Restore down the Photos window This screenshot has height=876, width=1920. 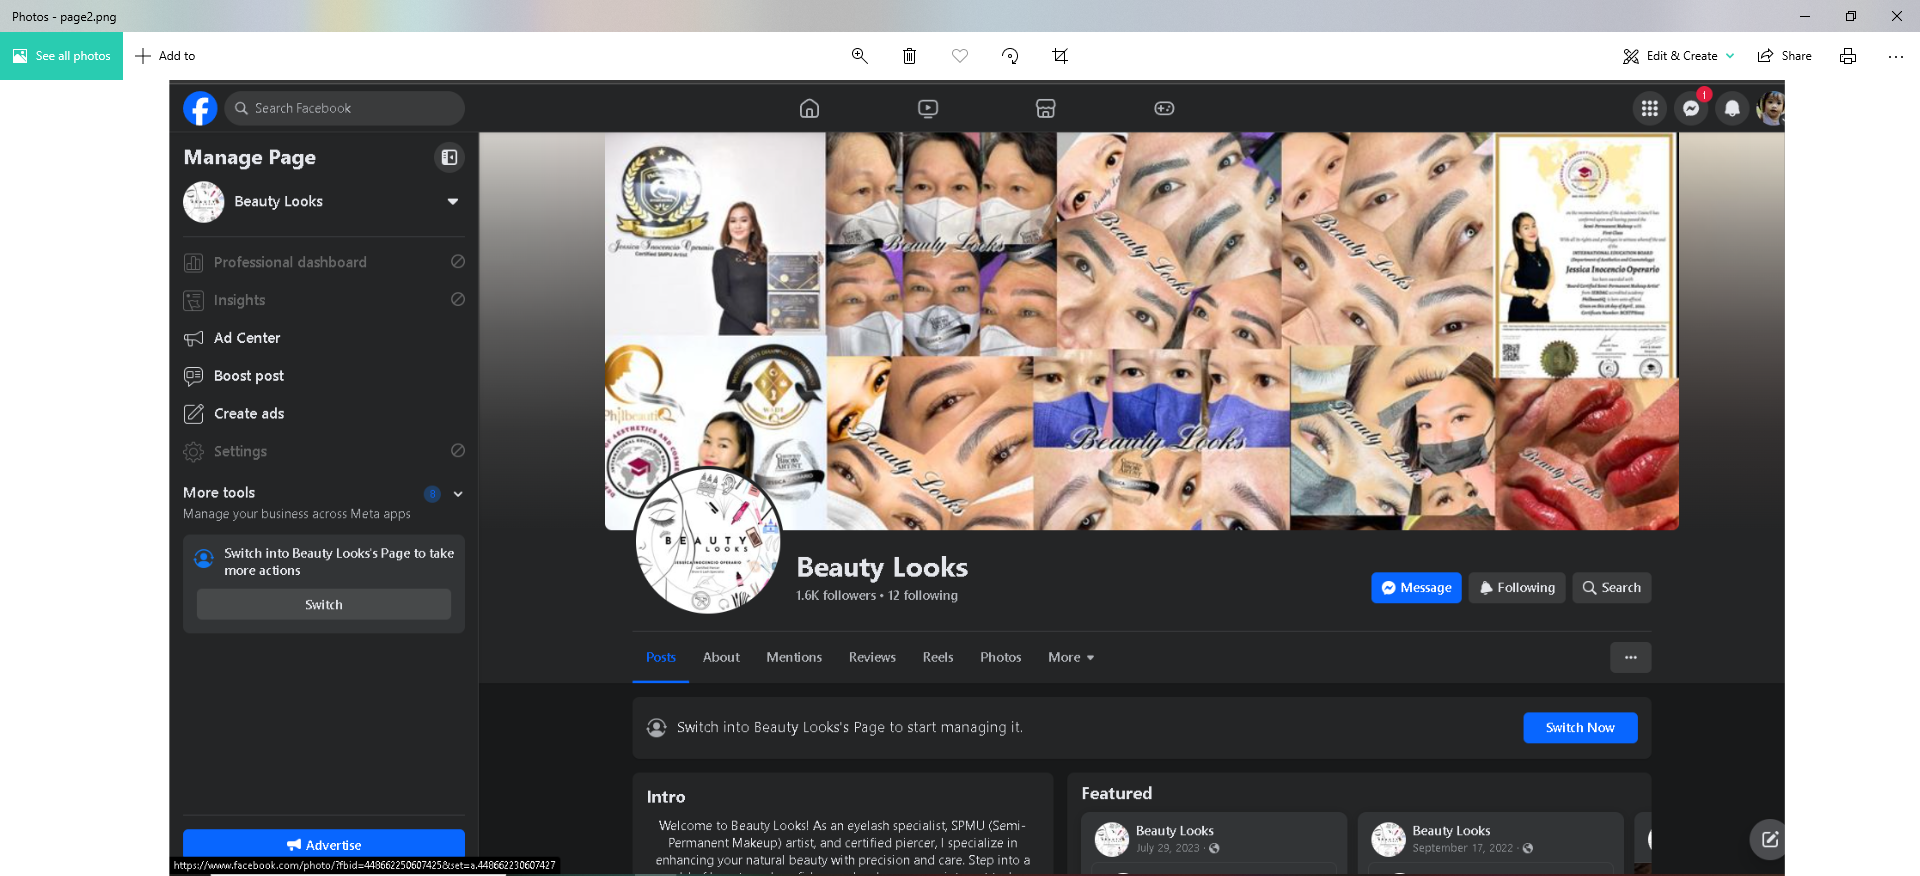tap(1851, 16)
